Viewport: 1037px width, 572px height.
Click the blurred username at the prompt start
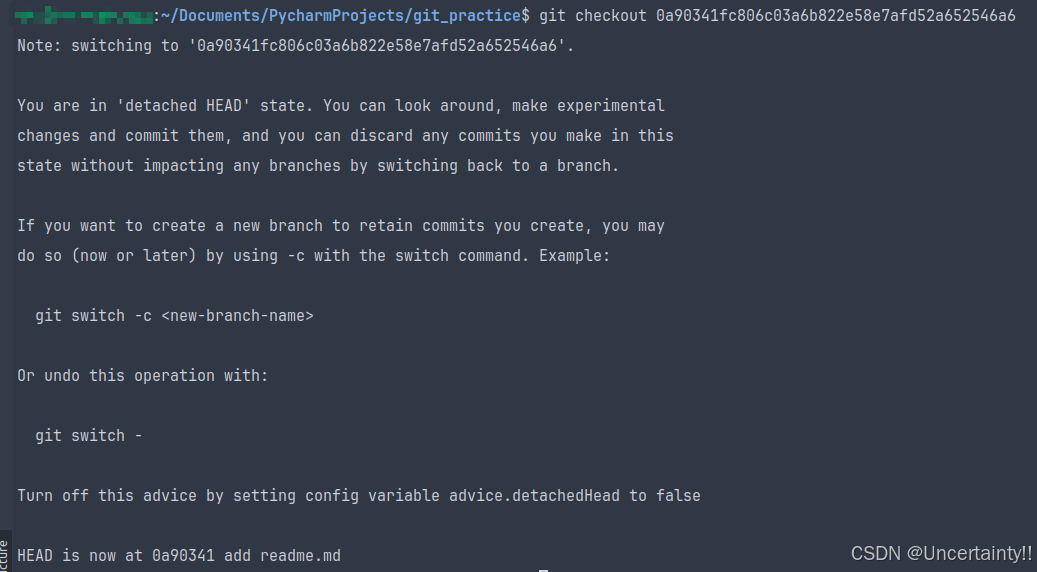pos(84,15)
